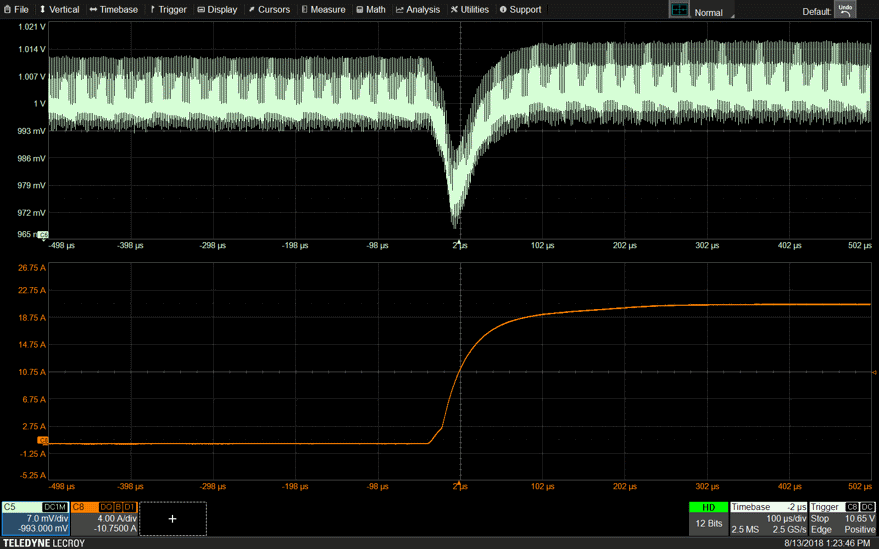Click the trigger level marker on the right edge

(874, 372)
